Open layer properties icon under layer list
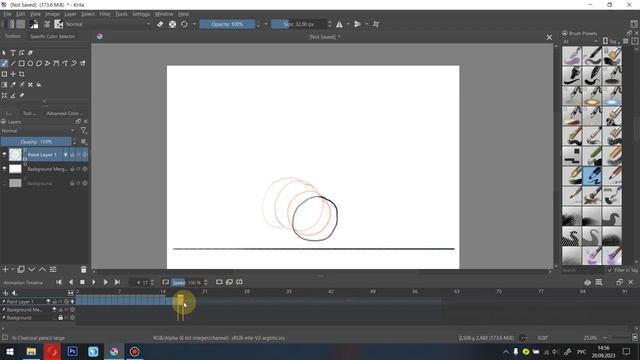 pyautogui.click(x=53, y=269)
